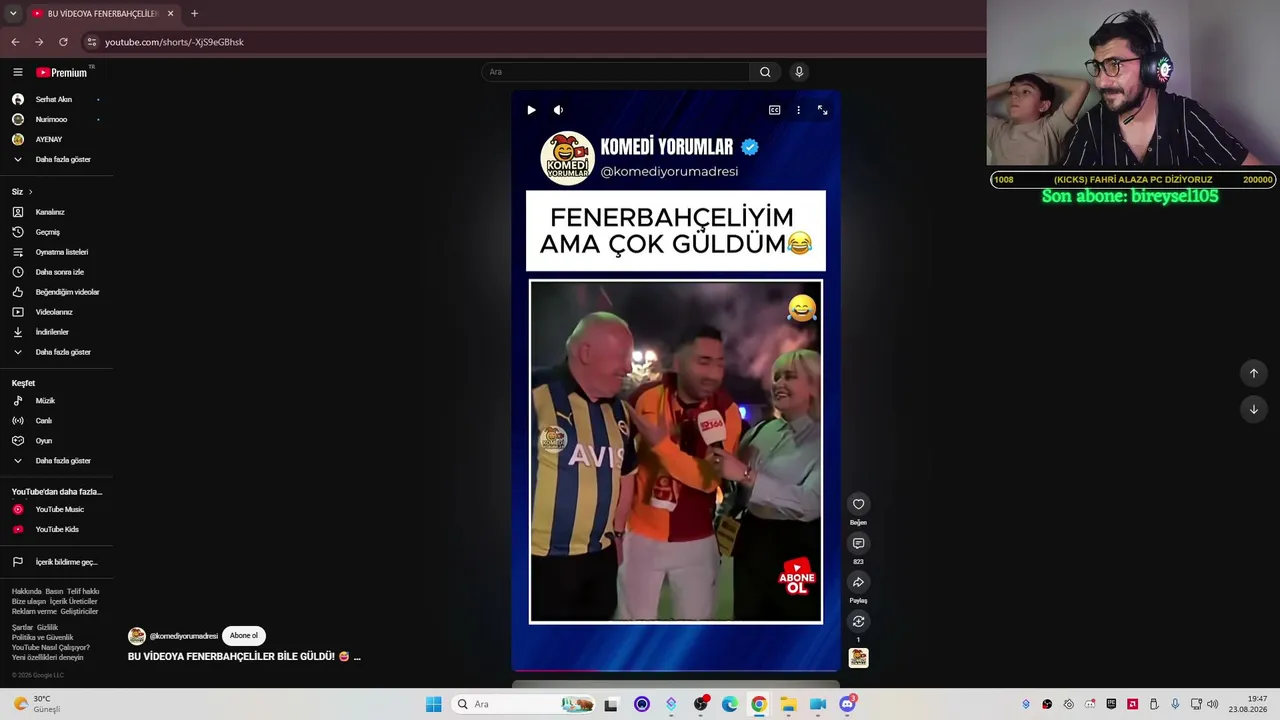
Task: Open the Short's three-dot more menu
Action: pyautogui.click(x=798, y=110)
